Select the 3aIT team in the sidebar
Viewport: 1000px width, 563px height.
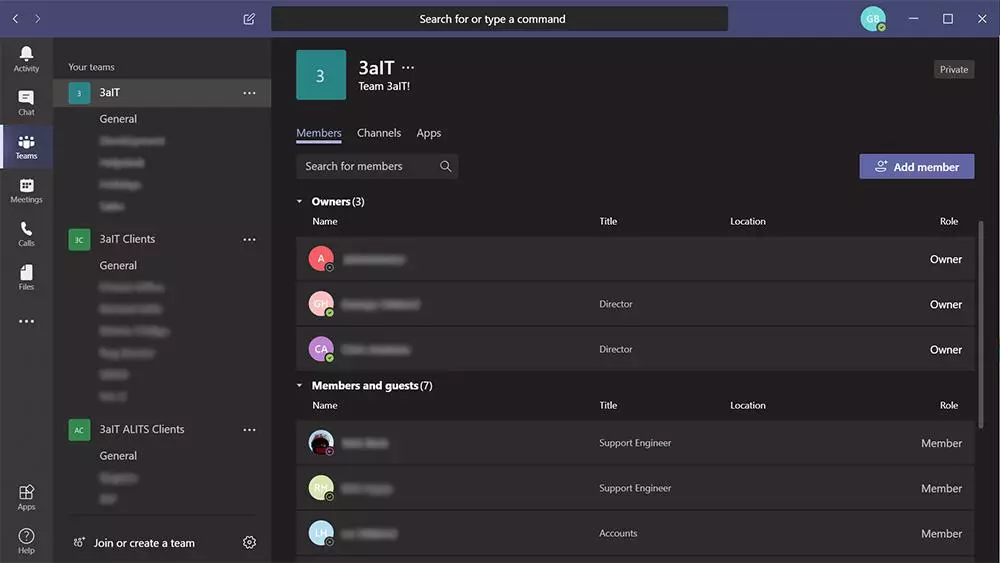pyautogui.click(x=162, y=93)
